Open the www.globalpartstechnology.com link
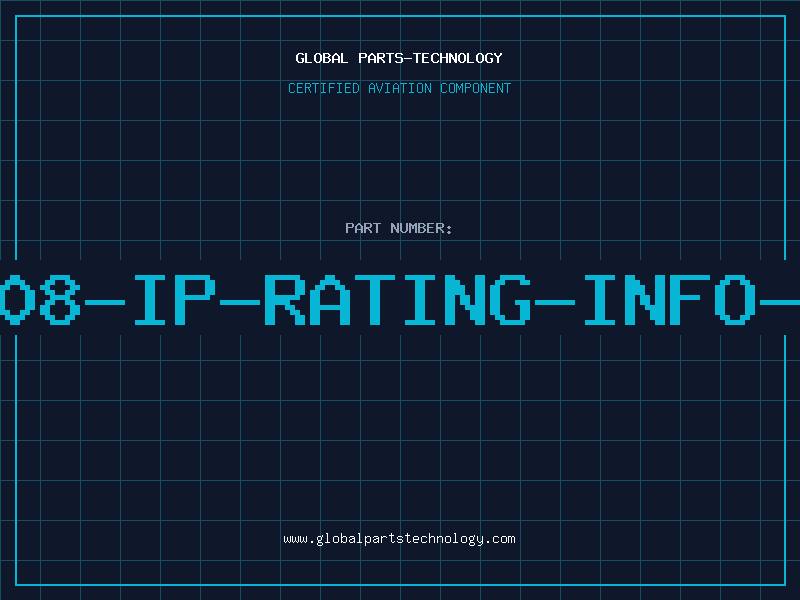The width and height of the screenshot is (800, 600). click(399, 539)
